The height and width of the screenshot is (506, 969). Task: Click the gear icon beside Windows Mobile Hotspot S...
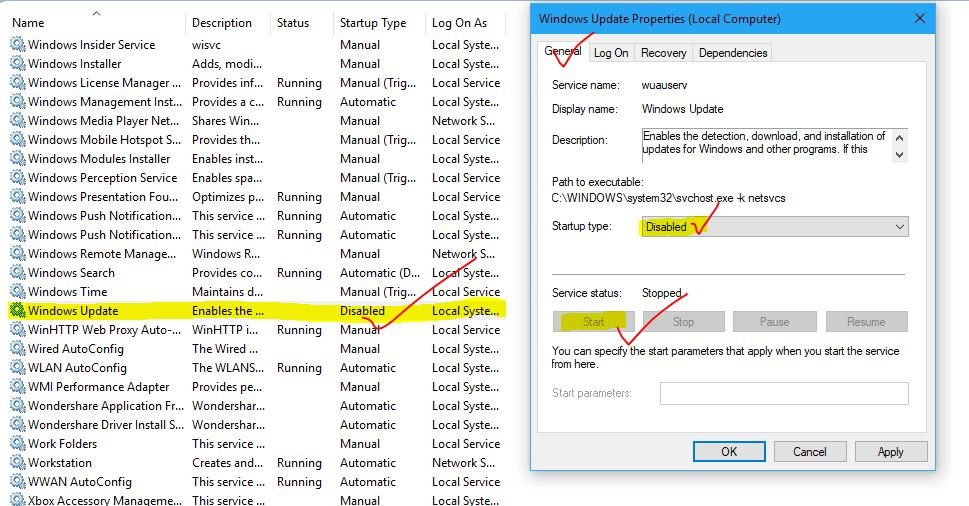pyautogui.click(x=18, y=140)
